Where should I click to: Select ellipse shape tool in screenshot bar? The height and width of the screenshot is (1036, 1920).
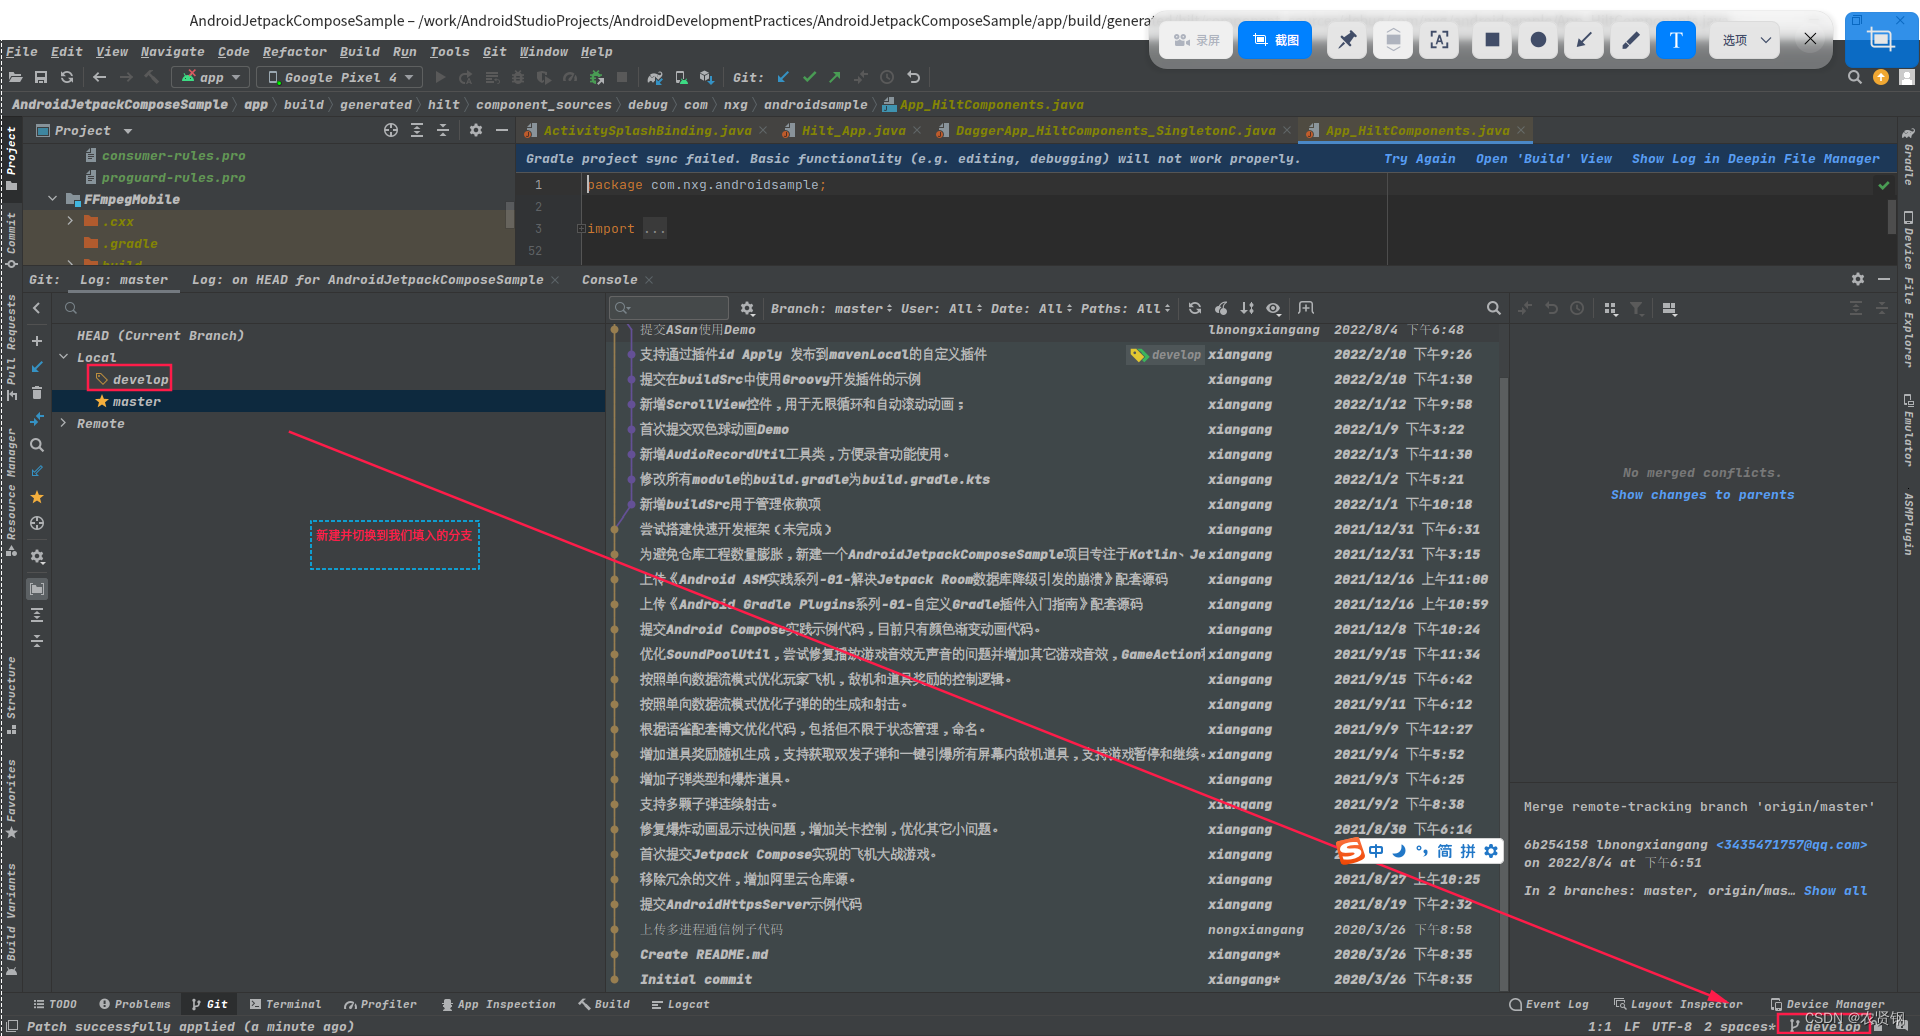1538,40
